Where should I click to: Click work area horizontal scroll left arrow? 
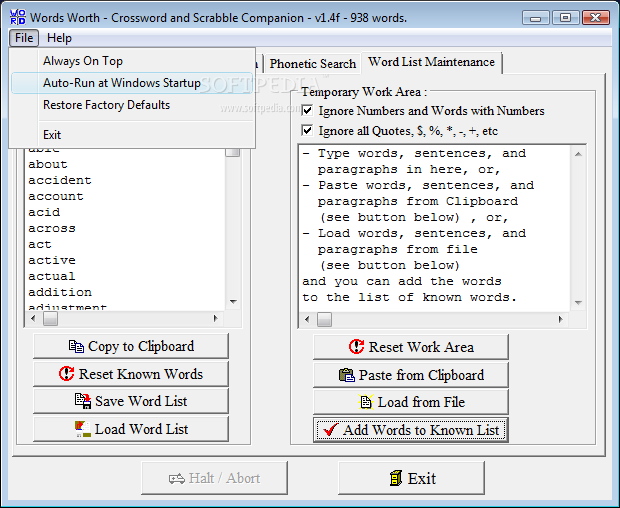(x=307, y=319)
